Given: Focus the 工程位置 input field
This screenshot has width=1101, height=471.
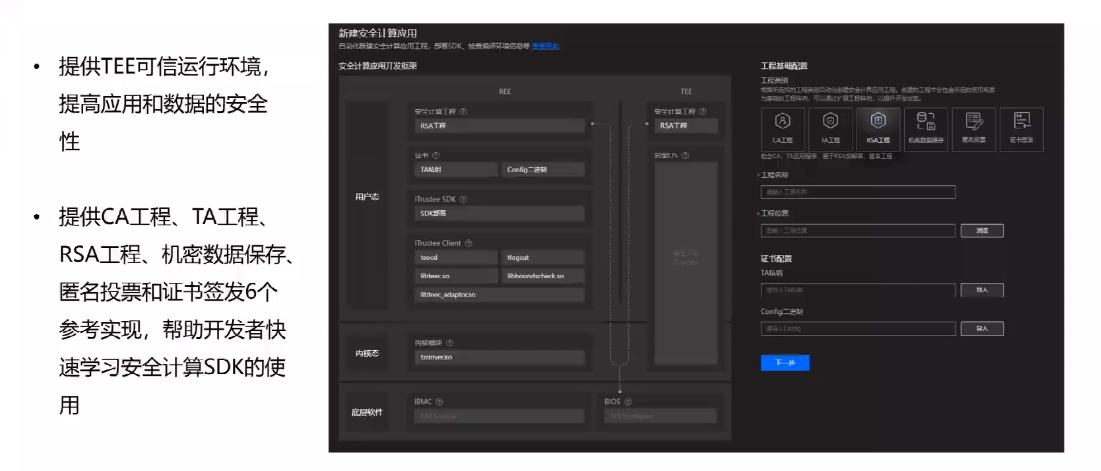Looking at the screenshot, I should (x=858, y=231).
